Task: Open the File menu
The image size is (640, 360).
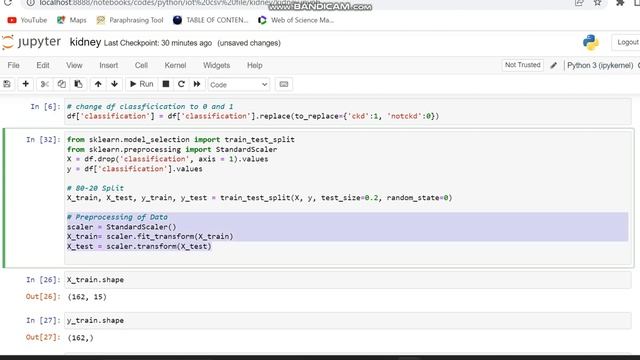Action: click(13, 65)
